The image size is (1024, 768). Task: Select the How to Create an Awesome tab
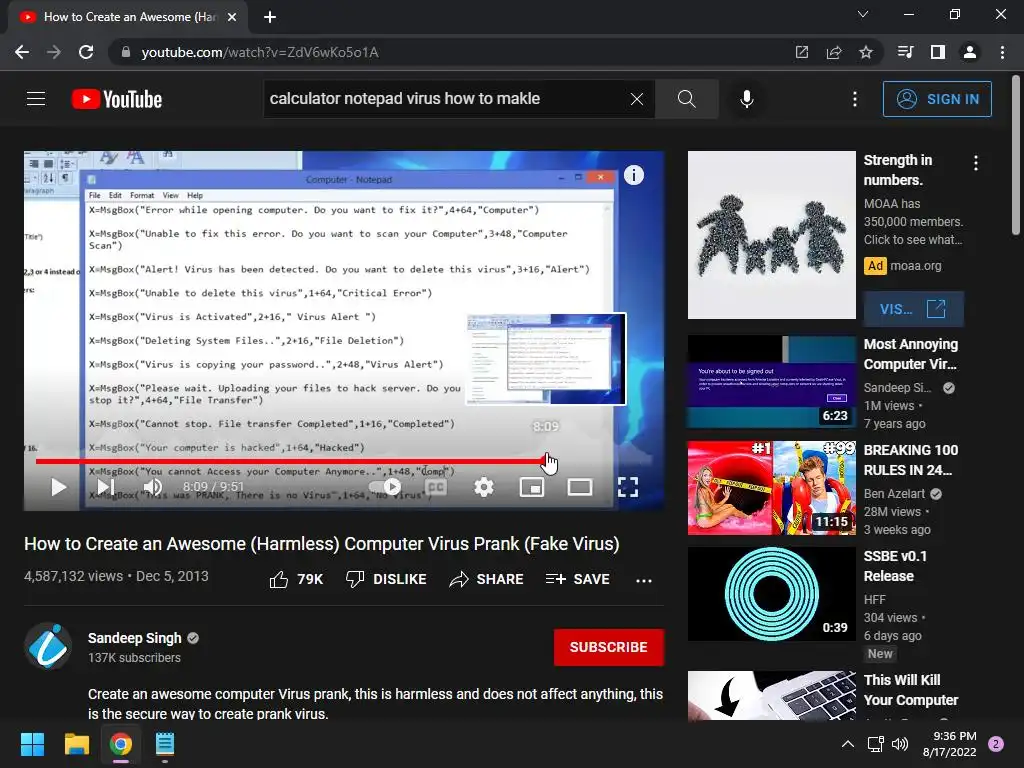(128, 18)
